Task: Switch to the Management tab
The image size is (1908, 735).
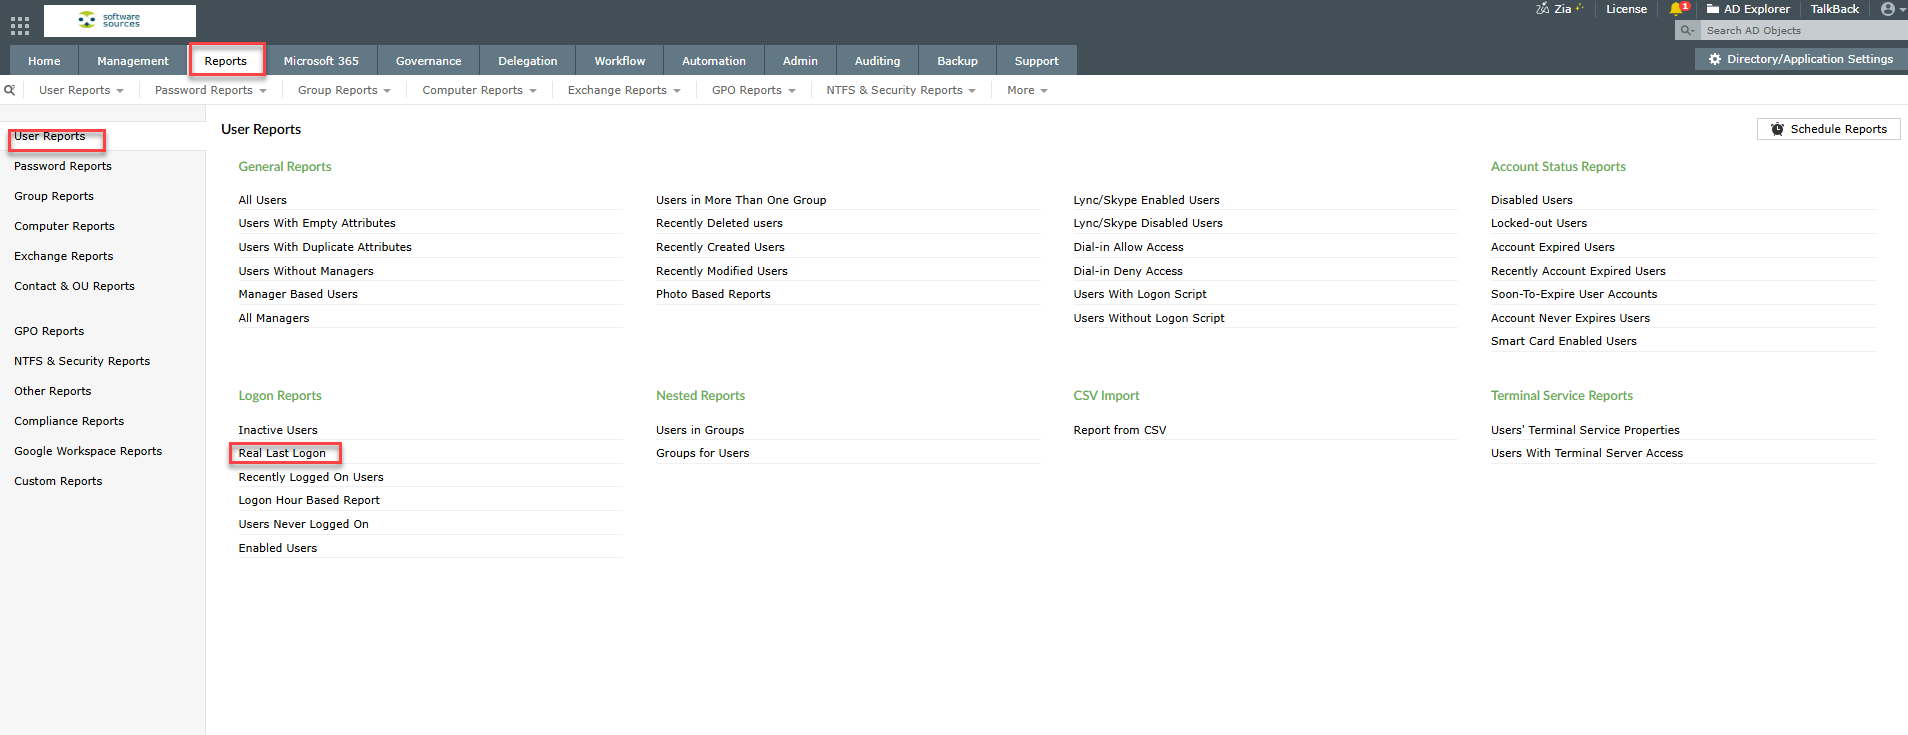Action: [x=133, y=61]
